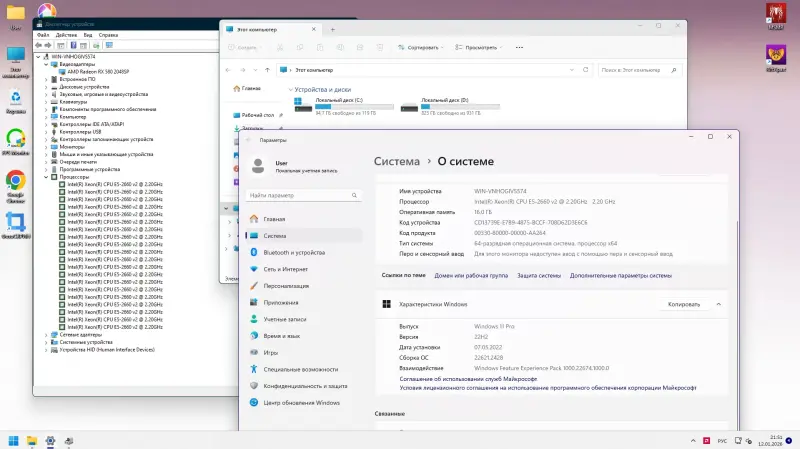Screen dimensions: 800x449
Task: Open the Действие menu in Device Manager
Action: pyautogui.click(x=67, y=35)
